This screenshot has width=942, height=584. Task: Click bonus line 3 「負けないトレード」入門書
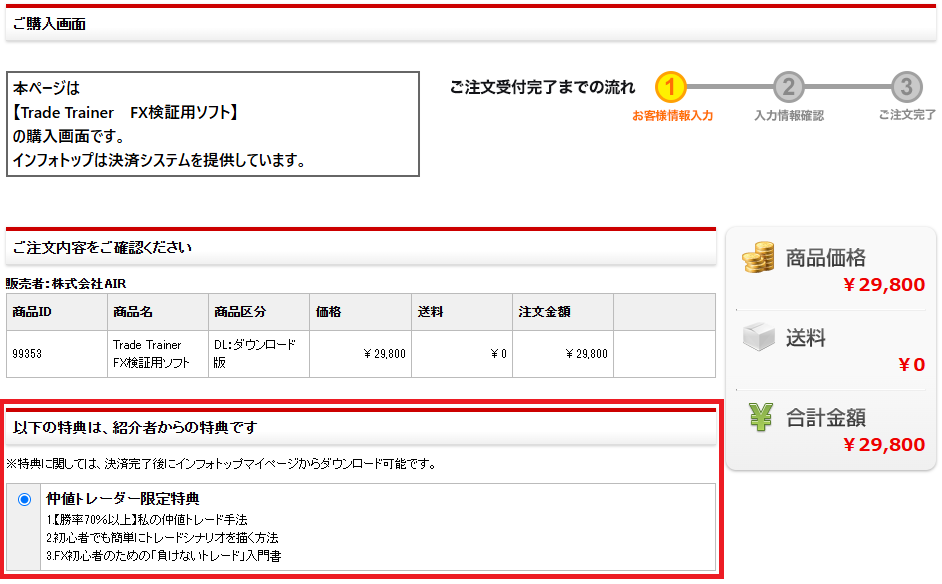[x=163, y=556]
